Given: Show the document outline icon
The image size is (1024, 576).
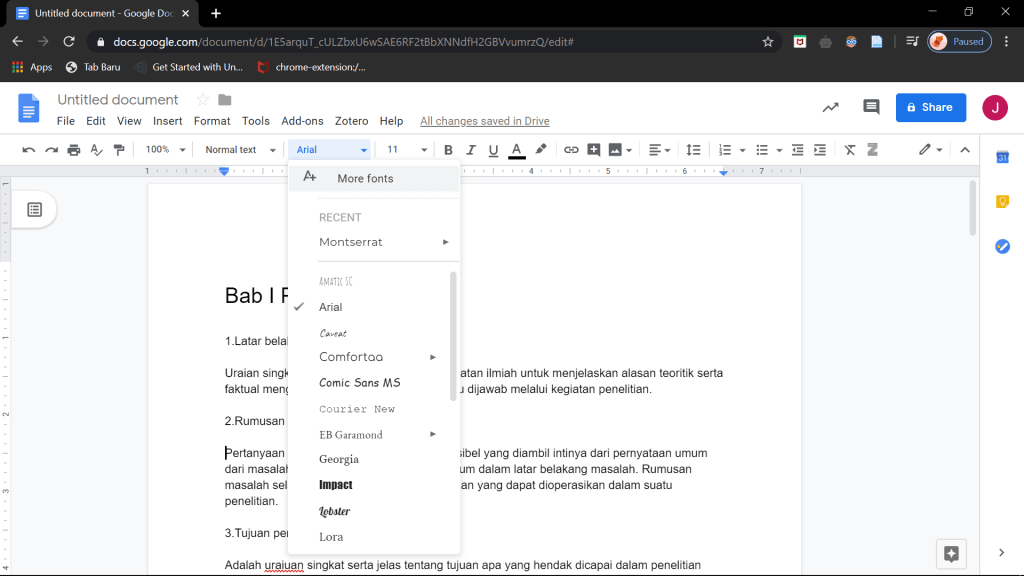Looking at the screenshot, I should [x=35, y=209].
